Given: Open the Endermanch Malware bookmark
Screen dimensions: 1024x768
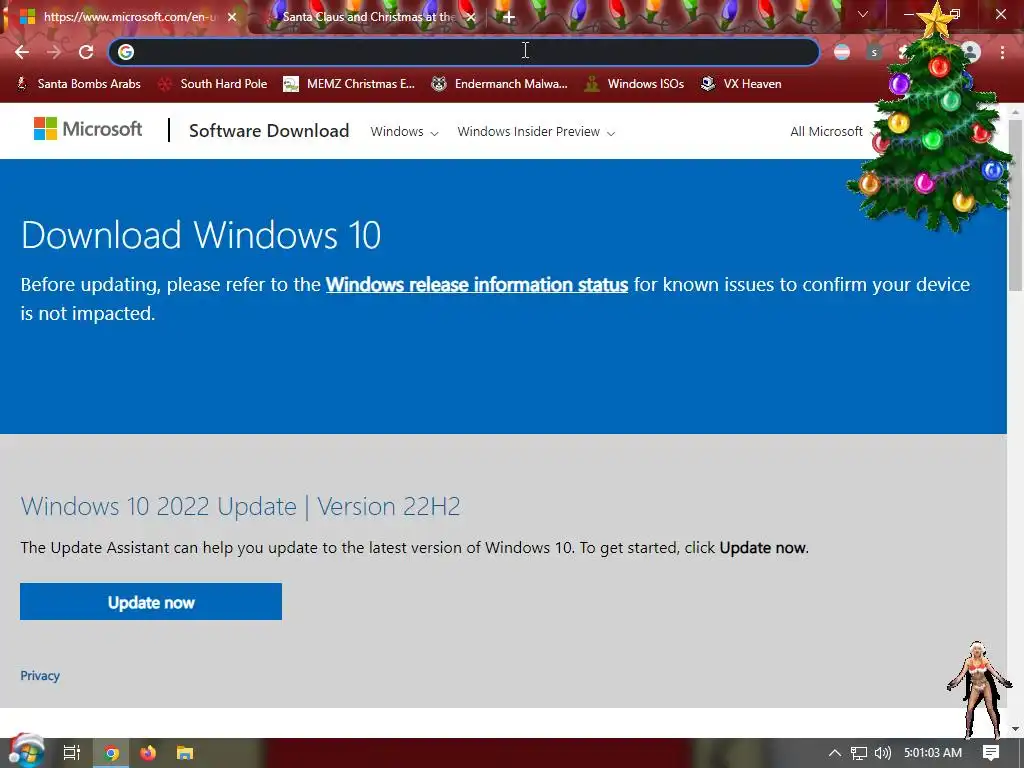Looking at the screenshot, I should click(500, 84).
